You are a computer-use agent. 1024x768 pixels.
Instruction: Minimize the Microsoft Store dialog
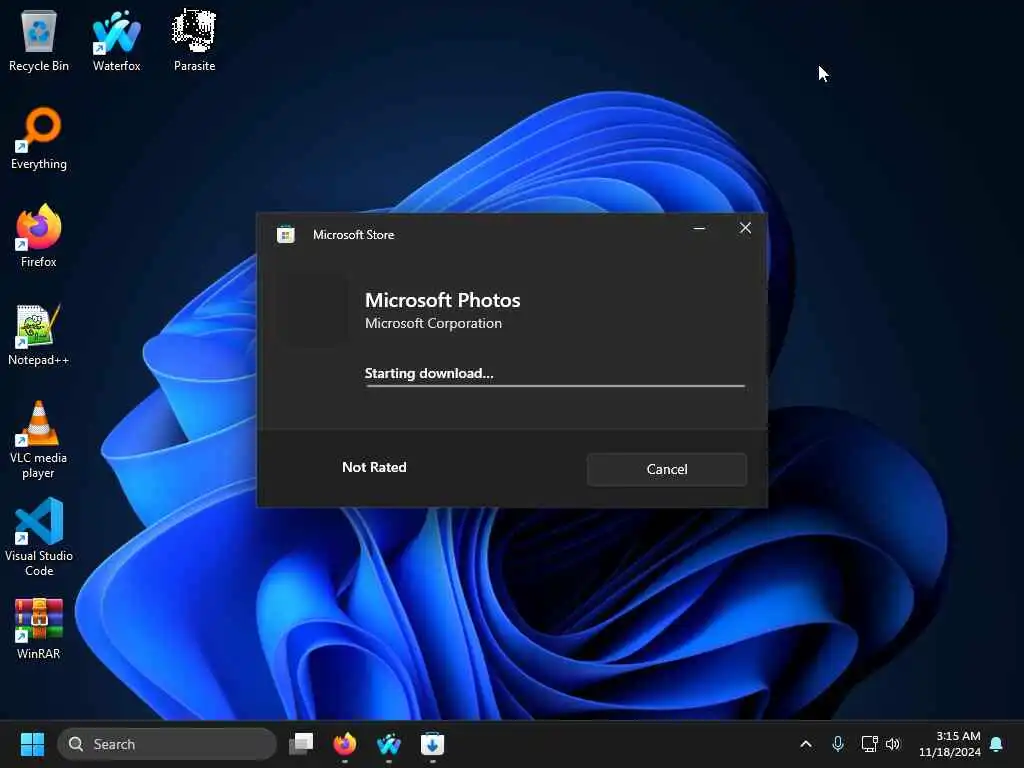pyautogui.click(x=699, y=229)
